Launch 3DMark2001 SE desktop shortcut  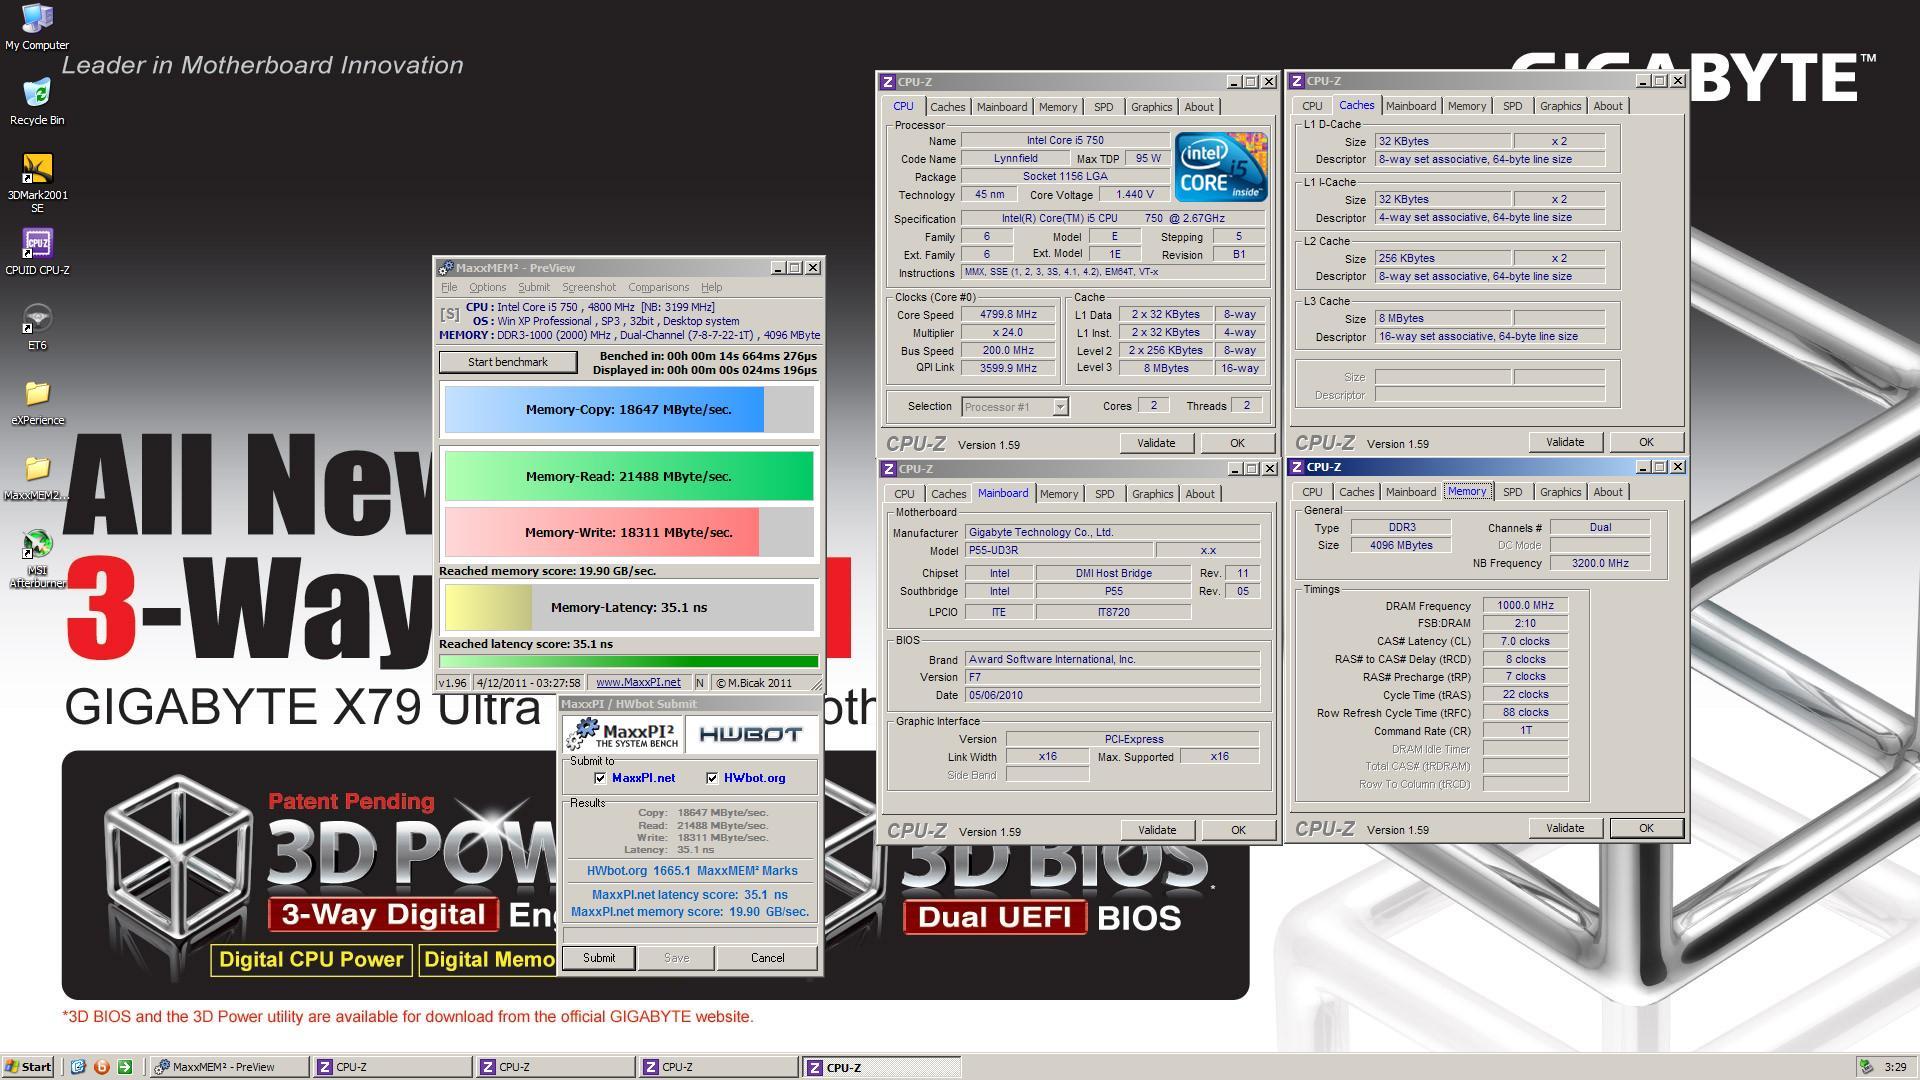coord(37,183)
